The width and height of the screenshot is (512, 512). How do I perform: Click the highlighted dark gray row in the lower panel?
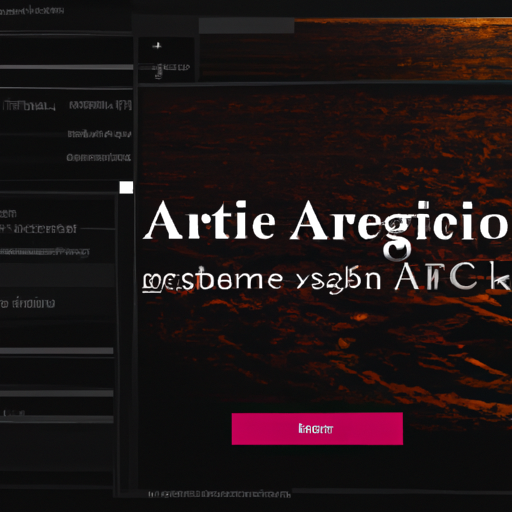pyautogui.click(x=57, y=275)
